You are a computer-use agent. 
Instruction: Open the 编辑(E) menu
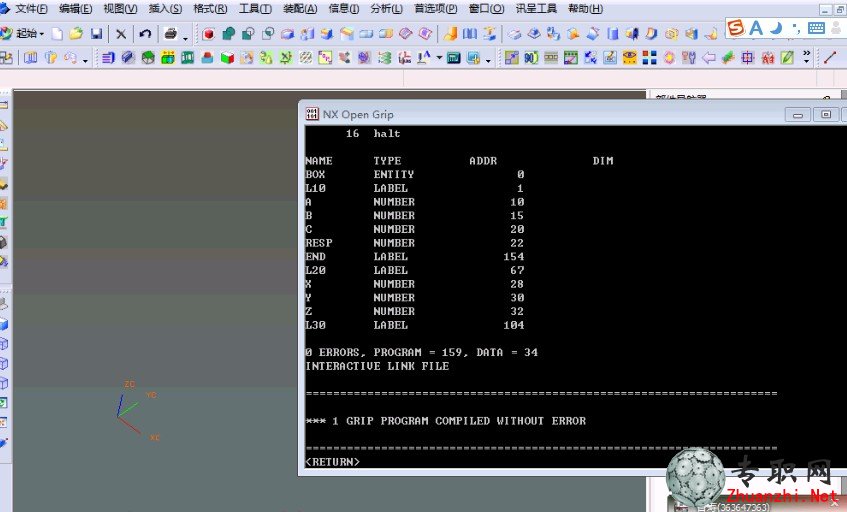tap(75, 9)
